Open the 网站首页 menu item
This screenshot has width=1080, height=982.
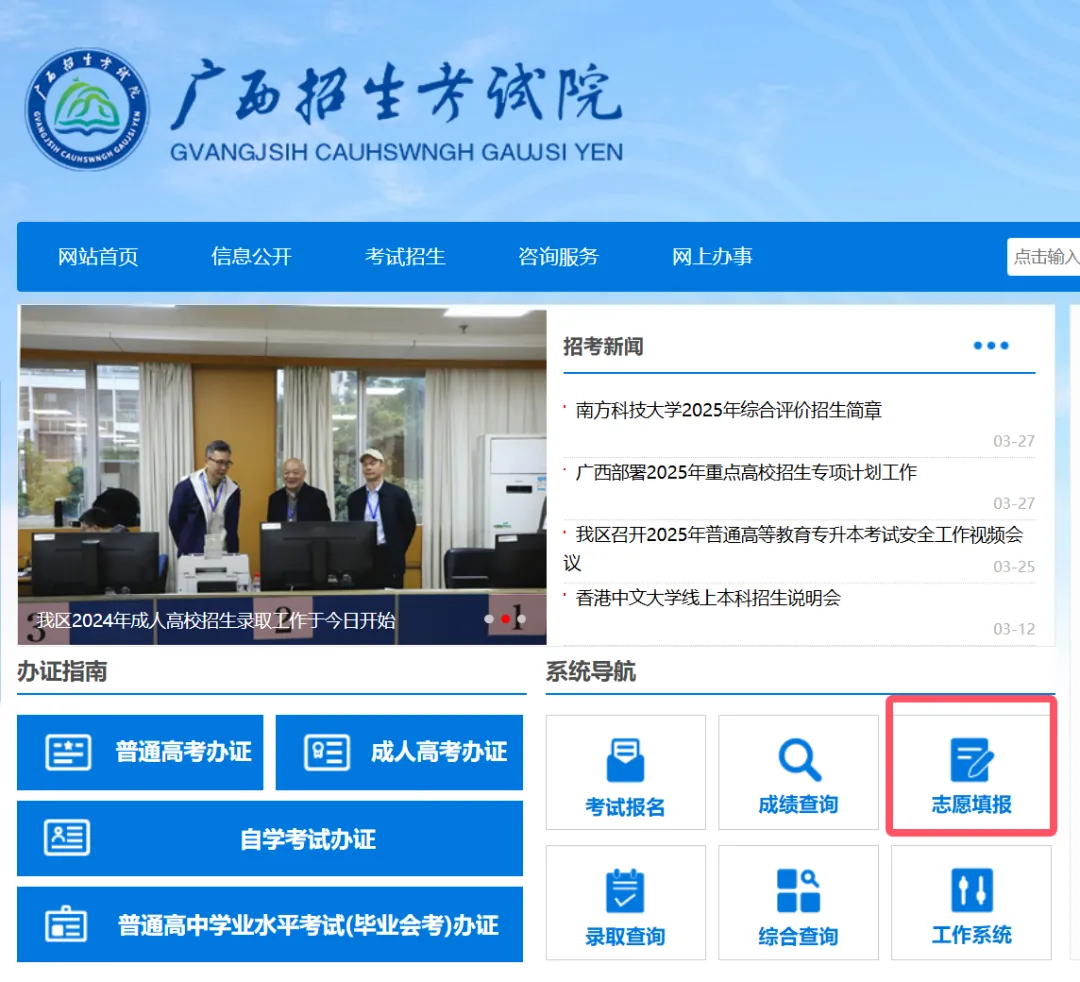(98, 257)
